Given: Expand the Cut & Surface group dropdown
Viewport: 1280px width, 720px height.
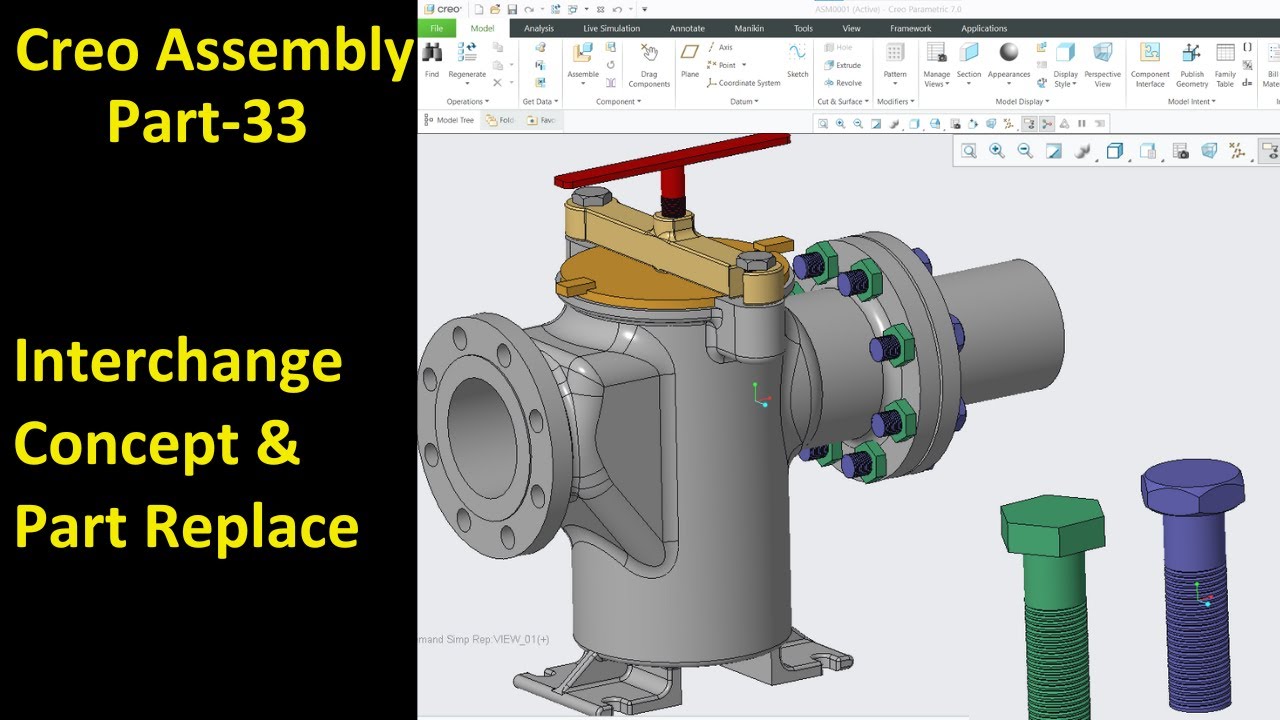Looking at the screenshot, I should click(x=842, y=102).
